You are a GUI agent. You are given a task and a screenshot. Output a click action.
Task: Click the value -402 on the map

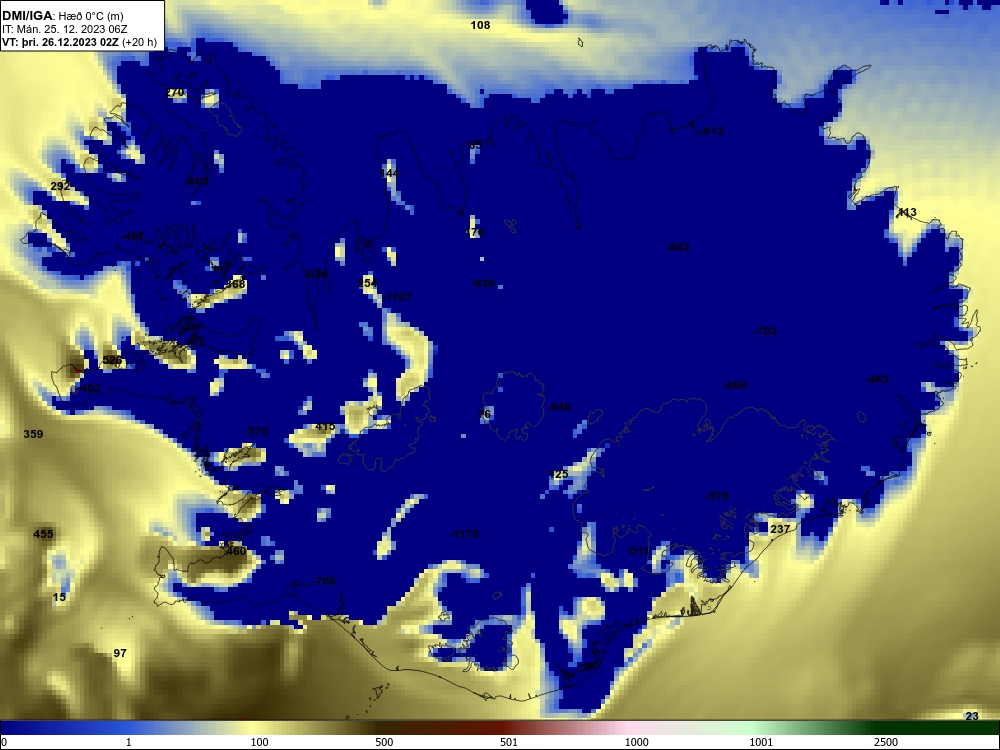[89, 388]
